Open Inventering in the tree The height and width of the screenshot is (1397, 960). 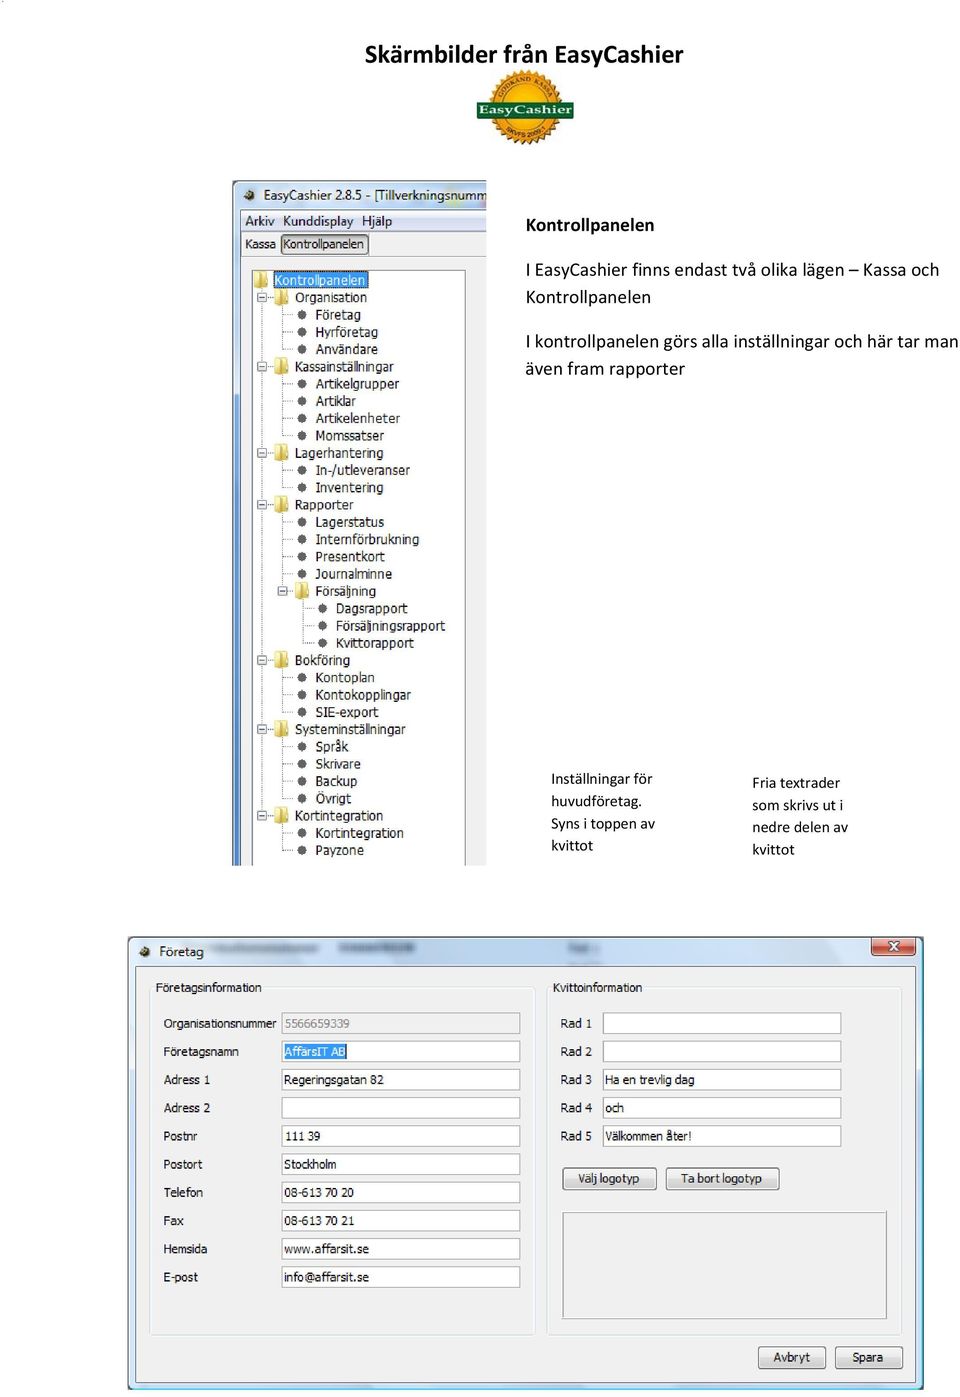point(349,488)
